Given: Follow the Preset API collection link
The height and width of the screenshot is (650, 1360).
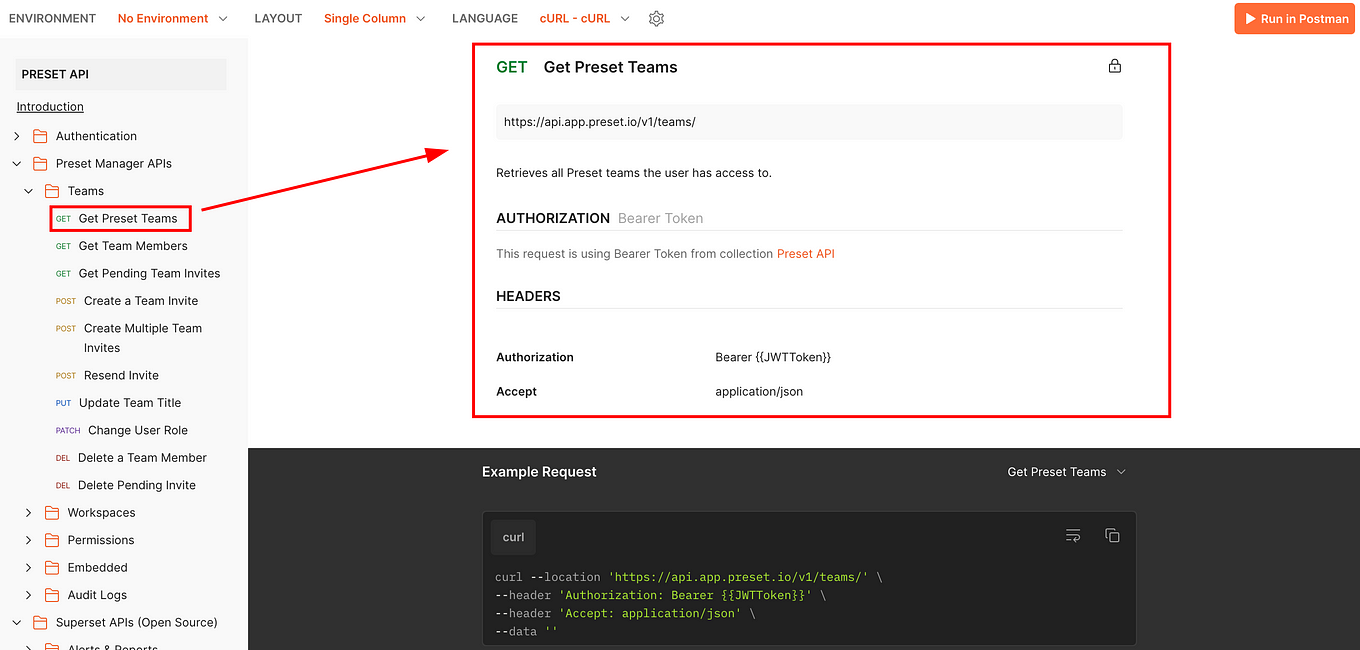Looking at the screenshot, I should click(x=805, y=254).
